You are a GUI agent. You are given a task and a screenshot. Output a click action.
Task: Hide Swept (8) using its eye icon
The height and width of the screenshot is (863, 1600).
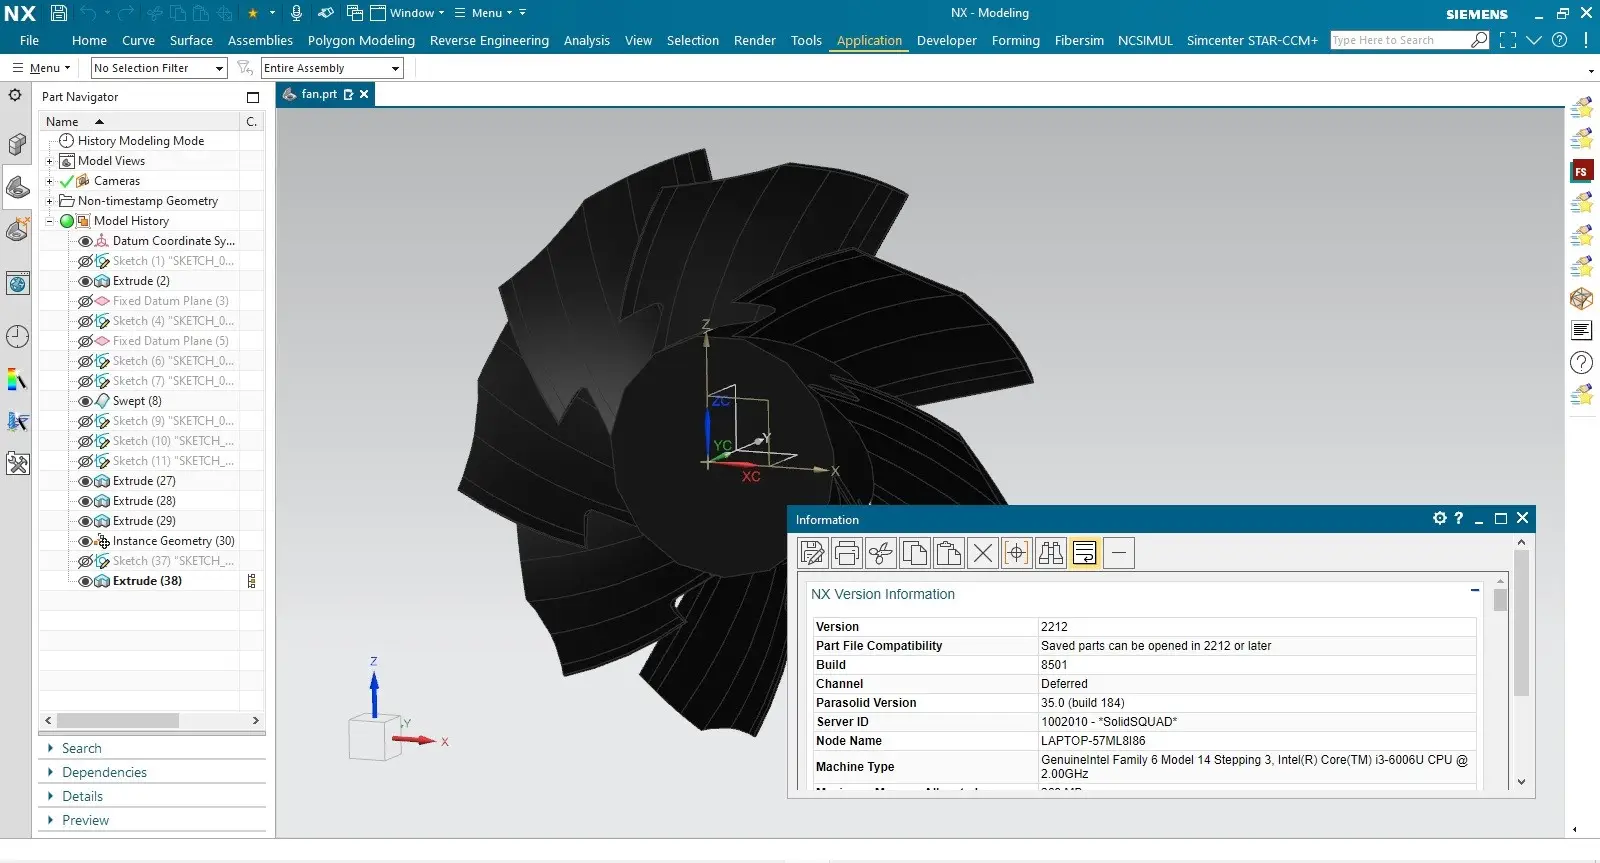pos(85,401)
